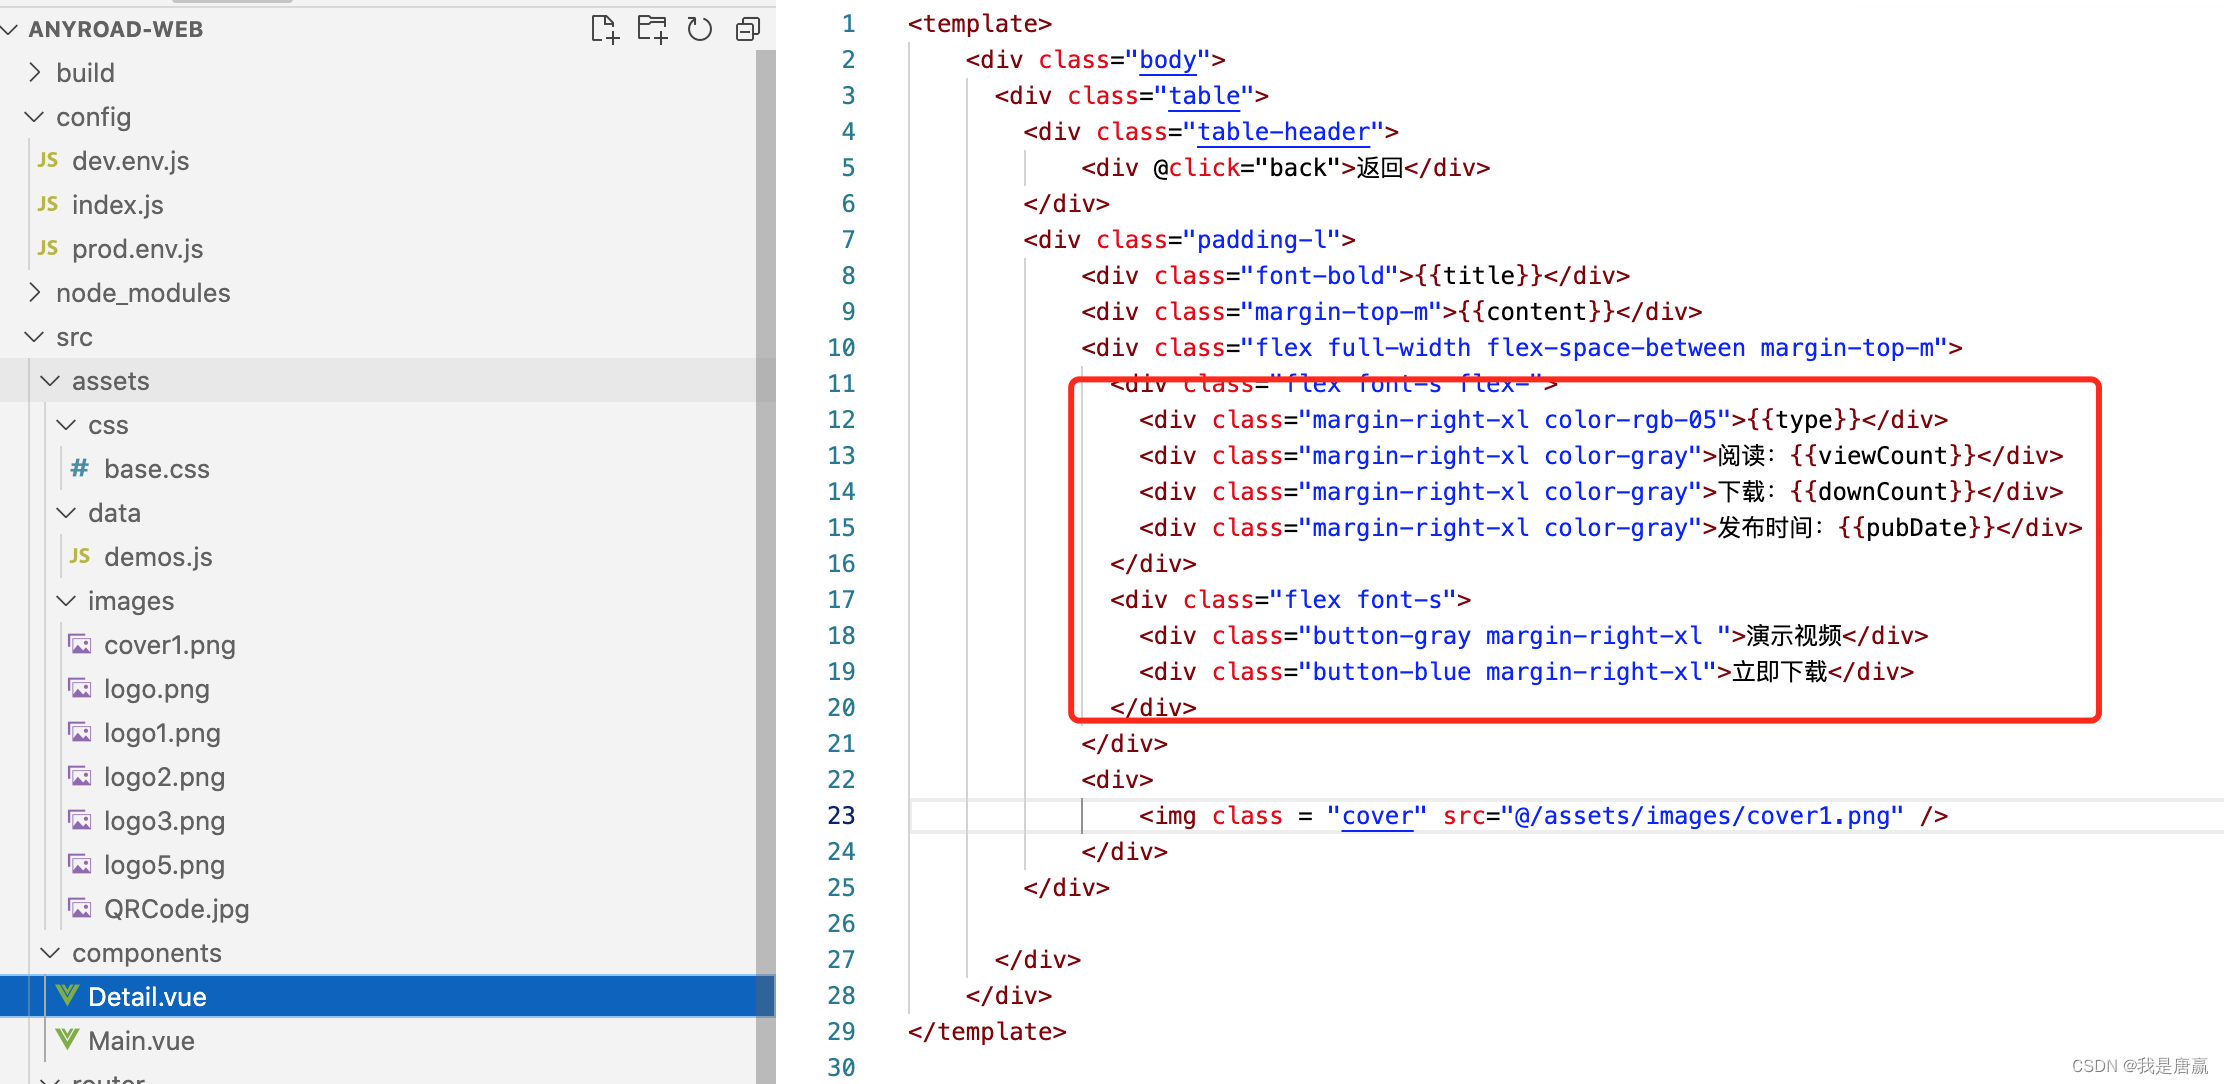Viewport: 2224px width, 1084px height.
Task: Click the hash icon beside base.css
Action: pyautogui.click(x=78, y=468)
